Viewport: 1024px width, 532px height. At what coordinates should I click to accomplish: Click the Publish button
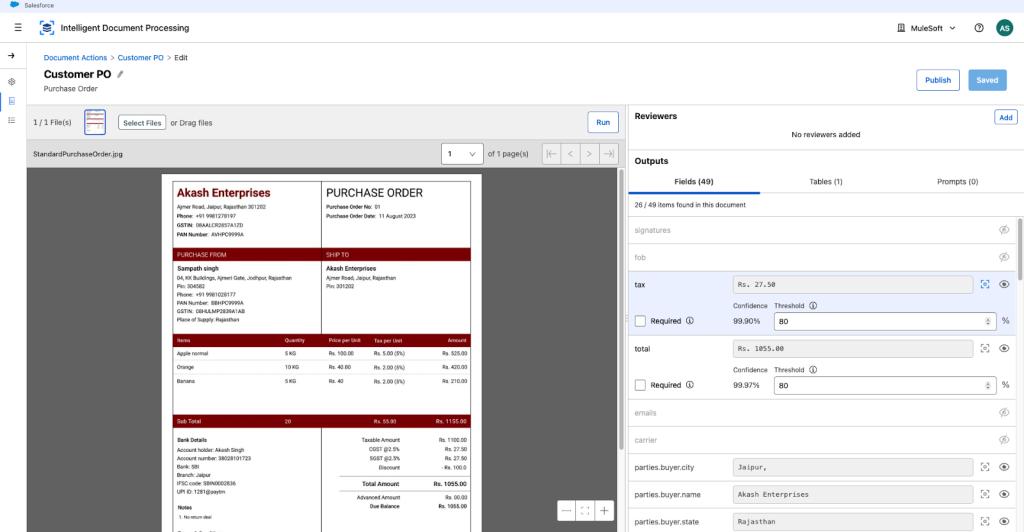938,80
